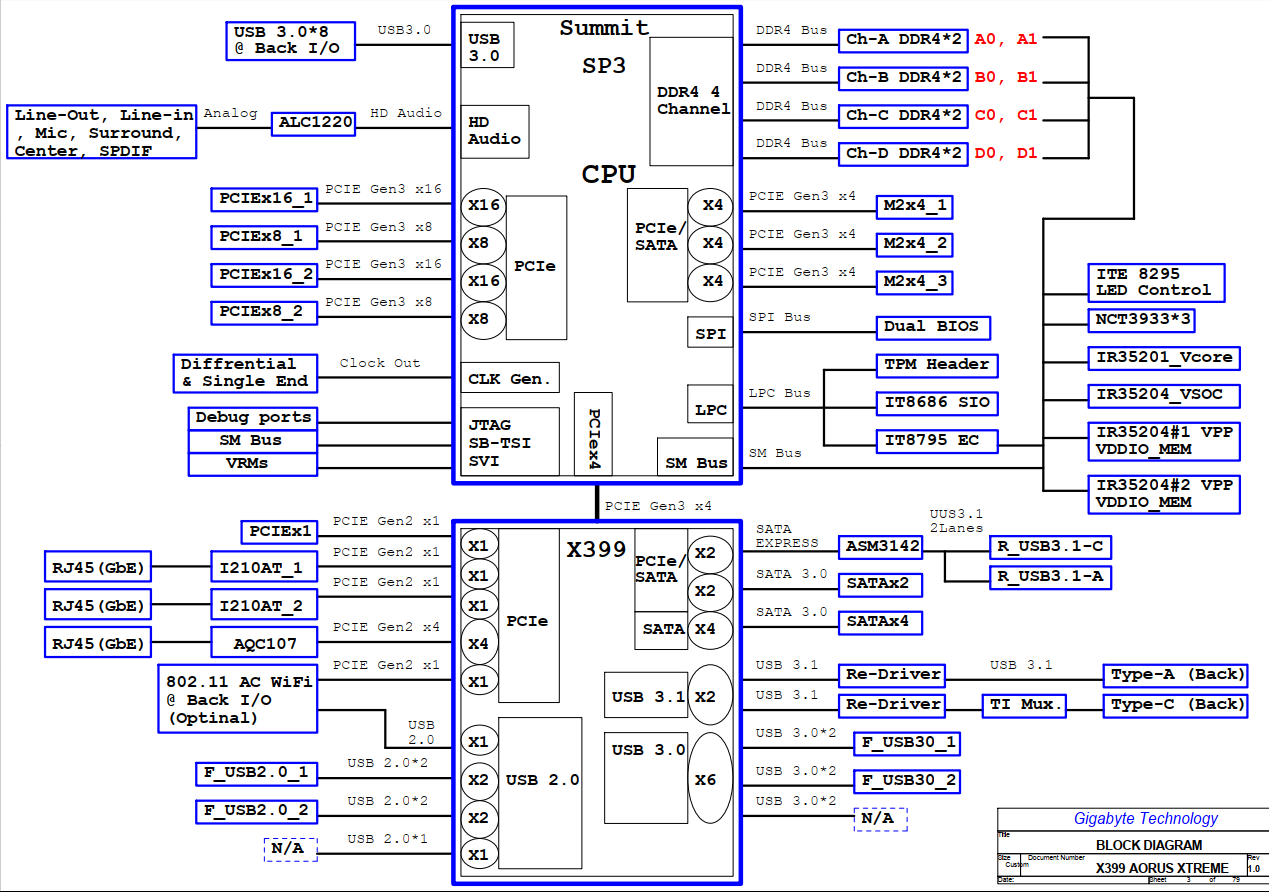This screenshot has width=1269, height=892.
Task: Select the PCIEx8_1 slot block
Action: coord(265,237)
